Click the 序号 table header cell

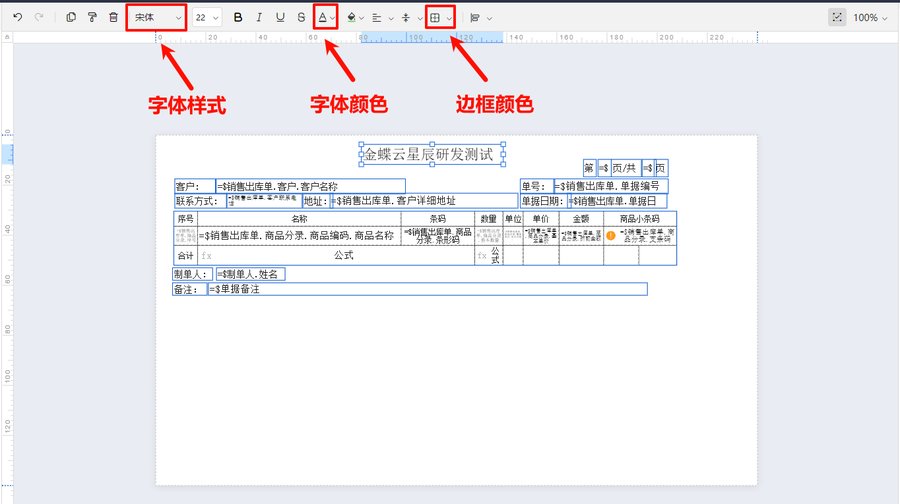(185, 219)
